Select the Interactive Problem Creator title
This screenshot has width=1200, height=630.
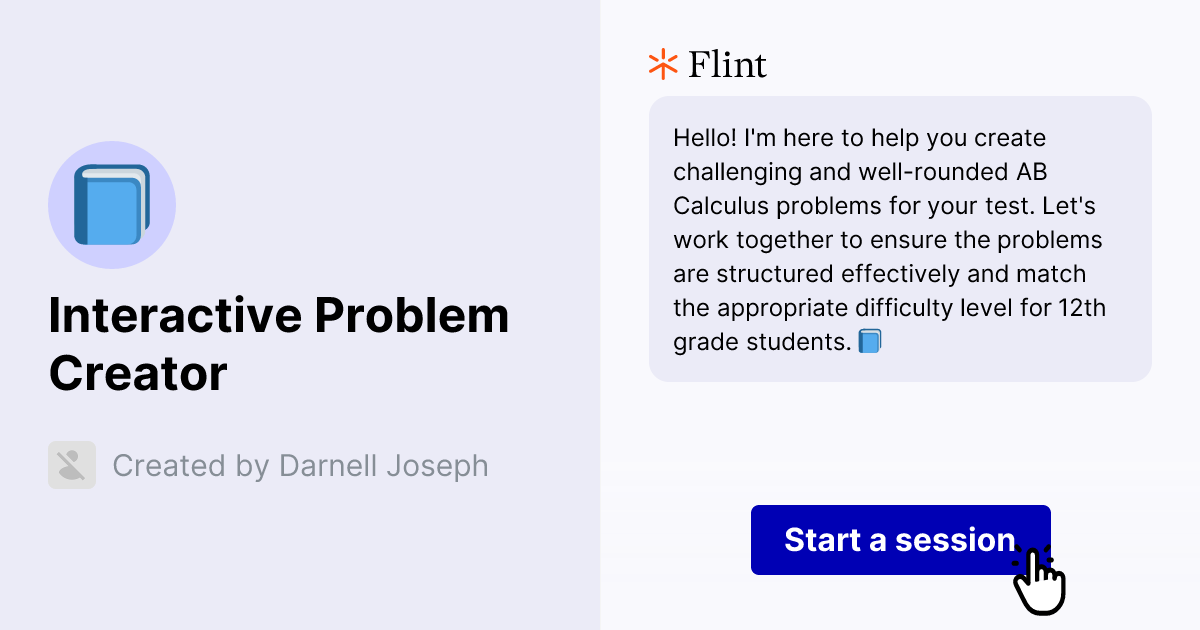click(x=280, y=345)
